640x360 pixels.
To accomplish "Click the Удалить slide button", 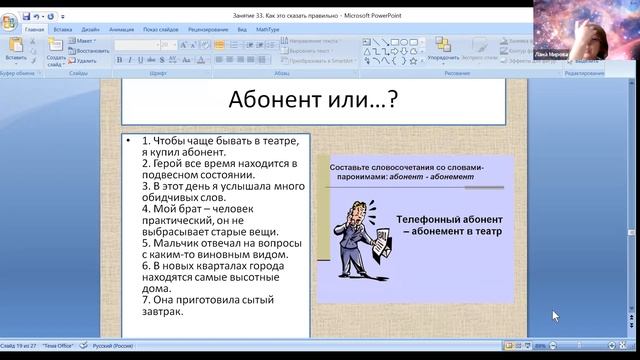I will tap(82, 61).
